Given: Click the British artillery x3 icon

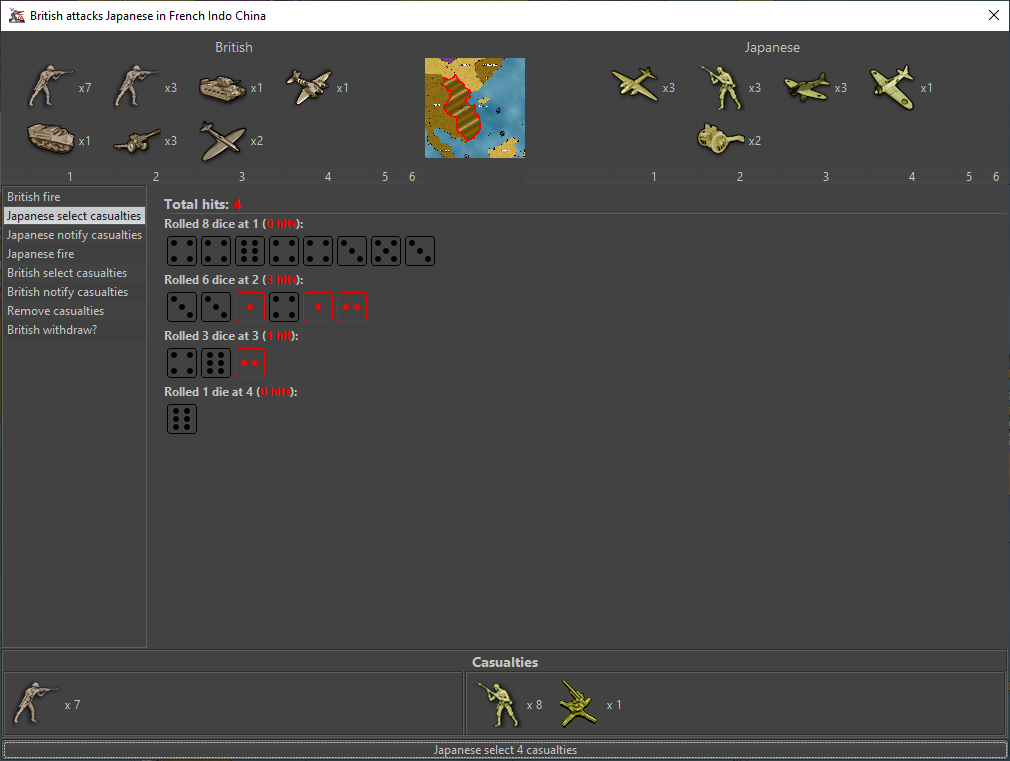Looking at the screenshot, I should coord(137,141).
